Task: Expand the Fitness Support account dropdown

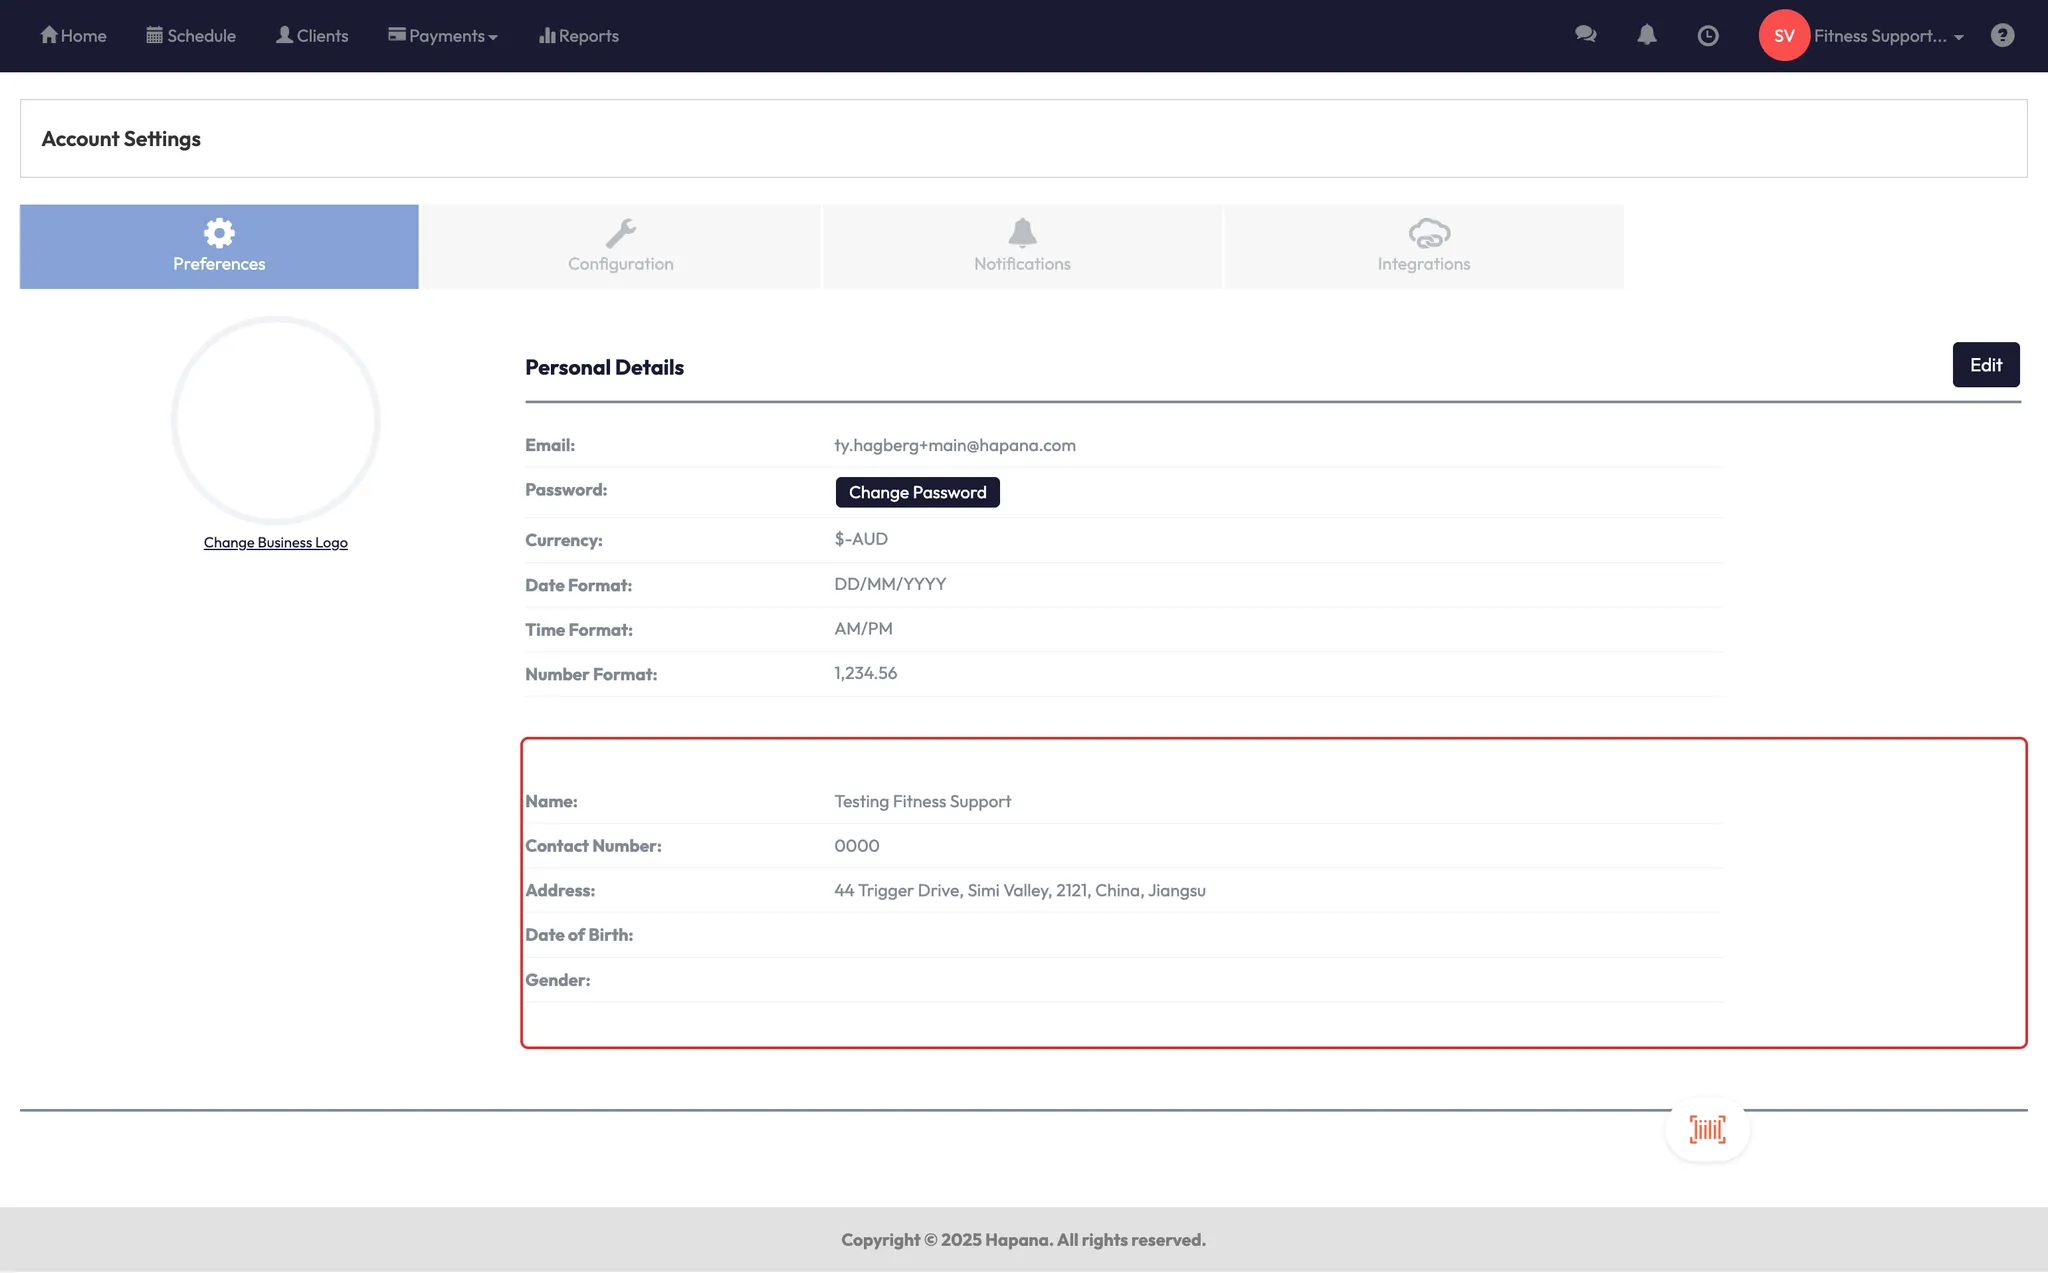Action: 1888,36
